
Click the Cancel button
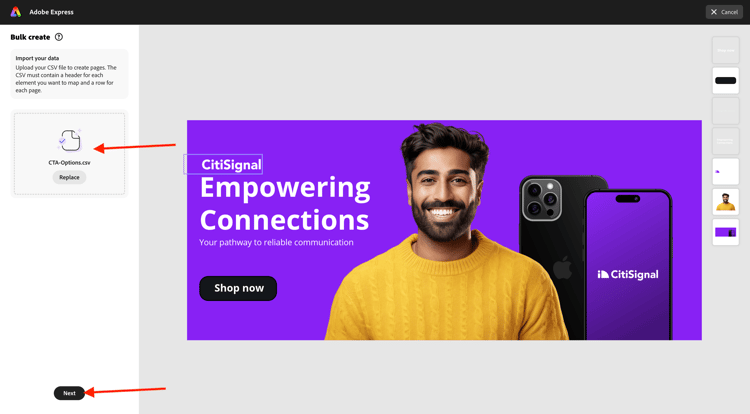tap(724, 12)
